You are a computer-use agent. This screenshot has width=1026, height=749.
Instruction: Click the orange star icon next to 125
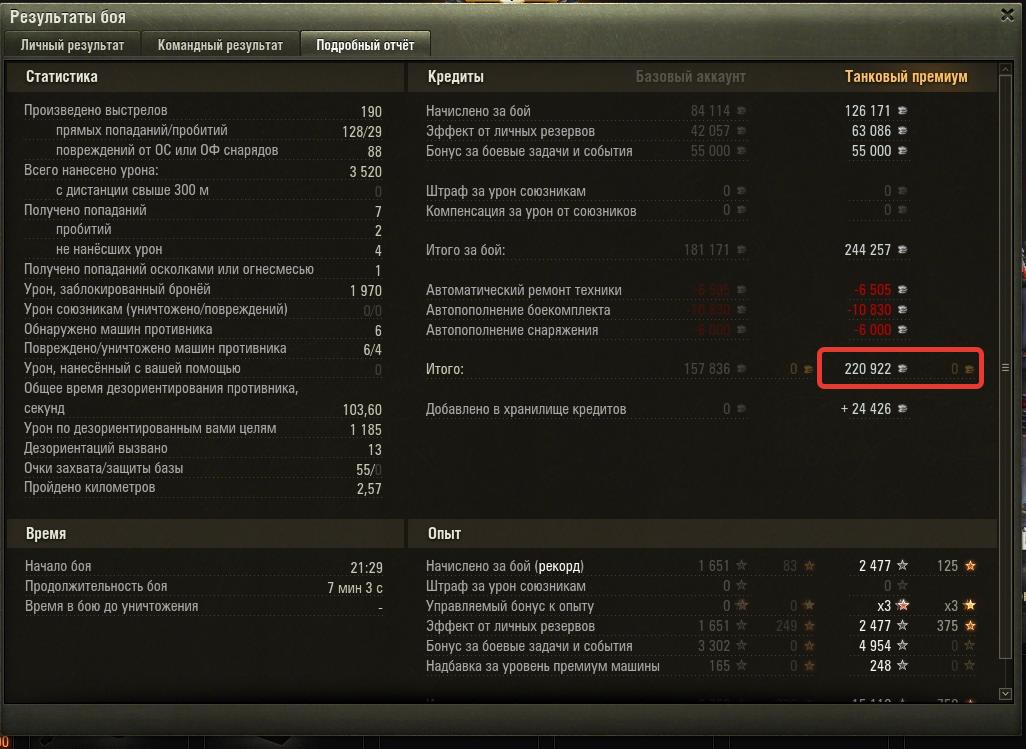[x=970, y=565]
